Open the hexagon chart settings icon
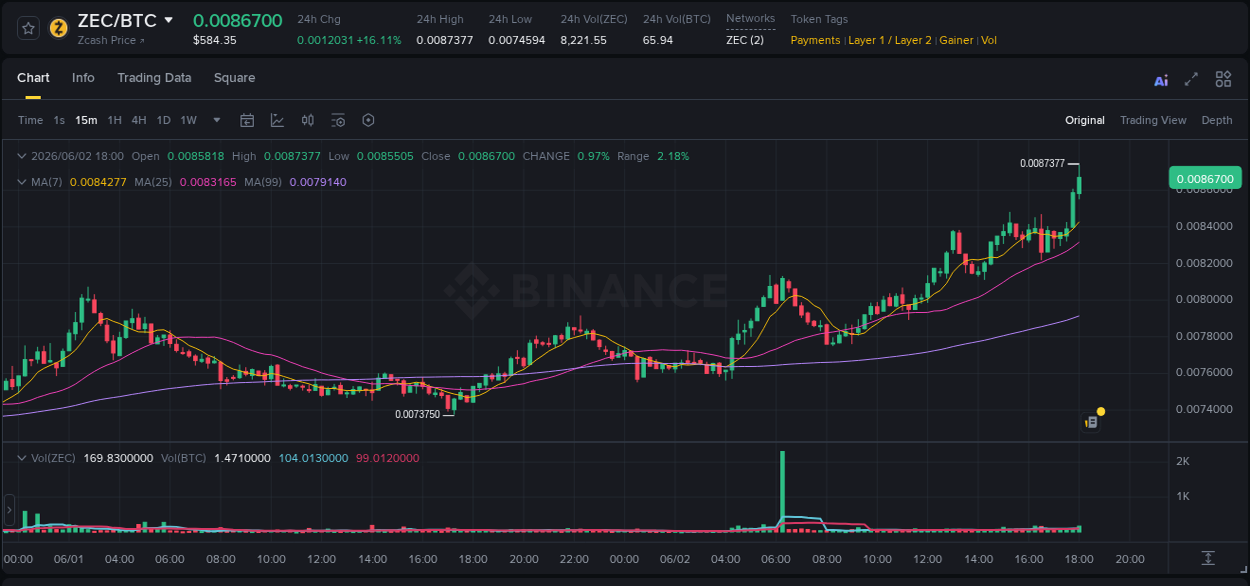Screen dimensions: 1250x586 (x=368, y=120)
